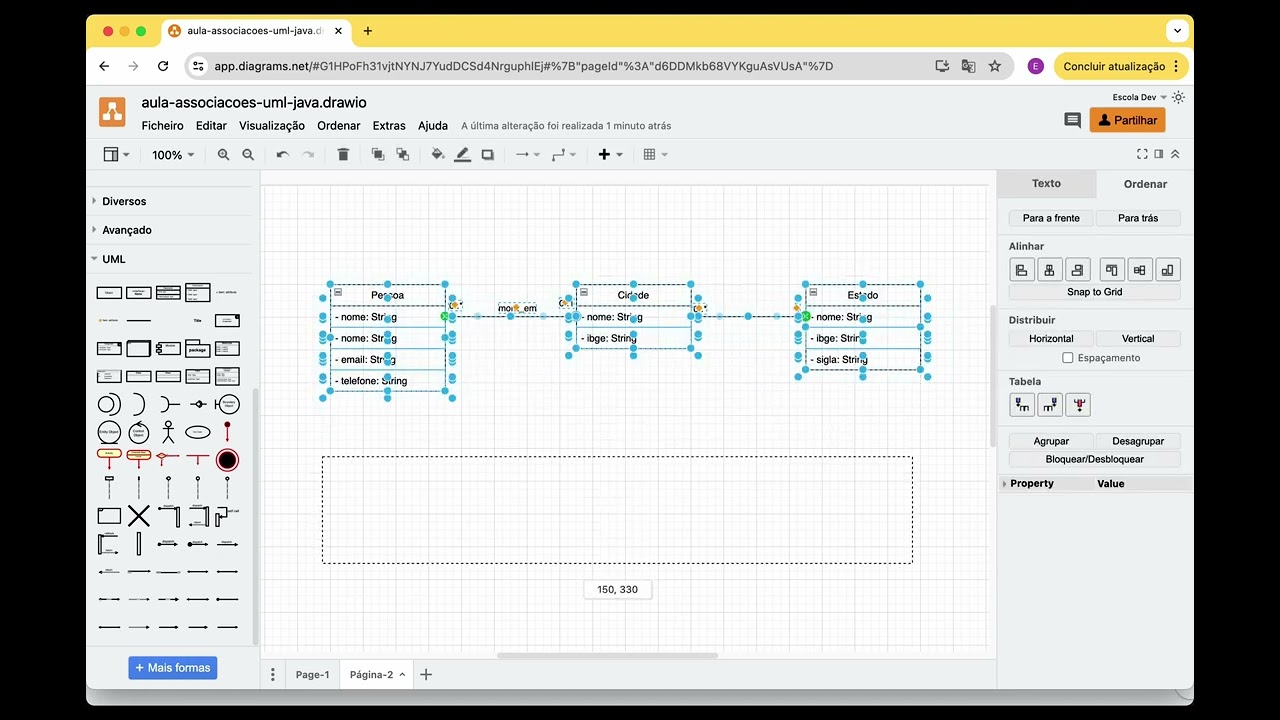The height and width of the screenshot is (720, 1280).
Task: Open the table grid dropdown
Action: coord(656,155)
